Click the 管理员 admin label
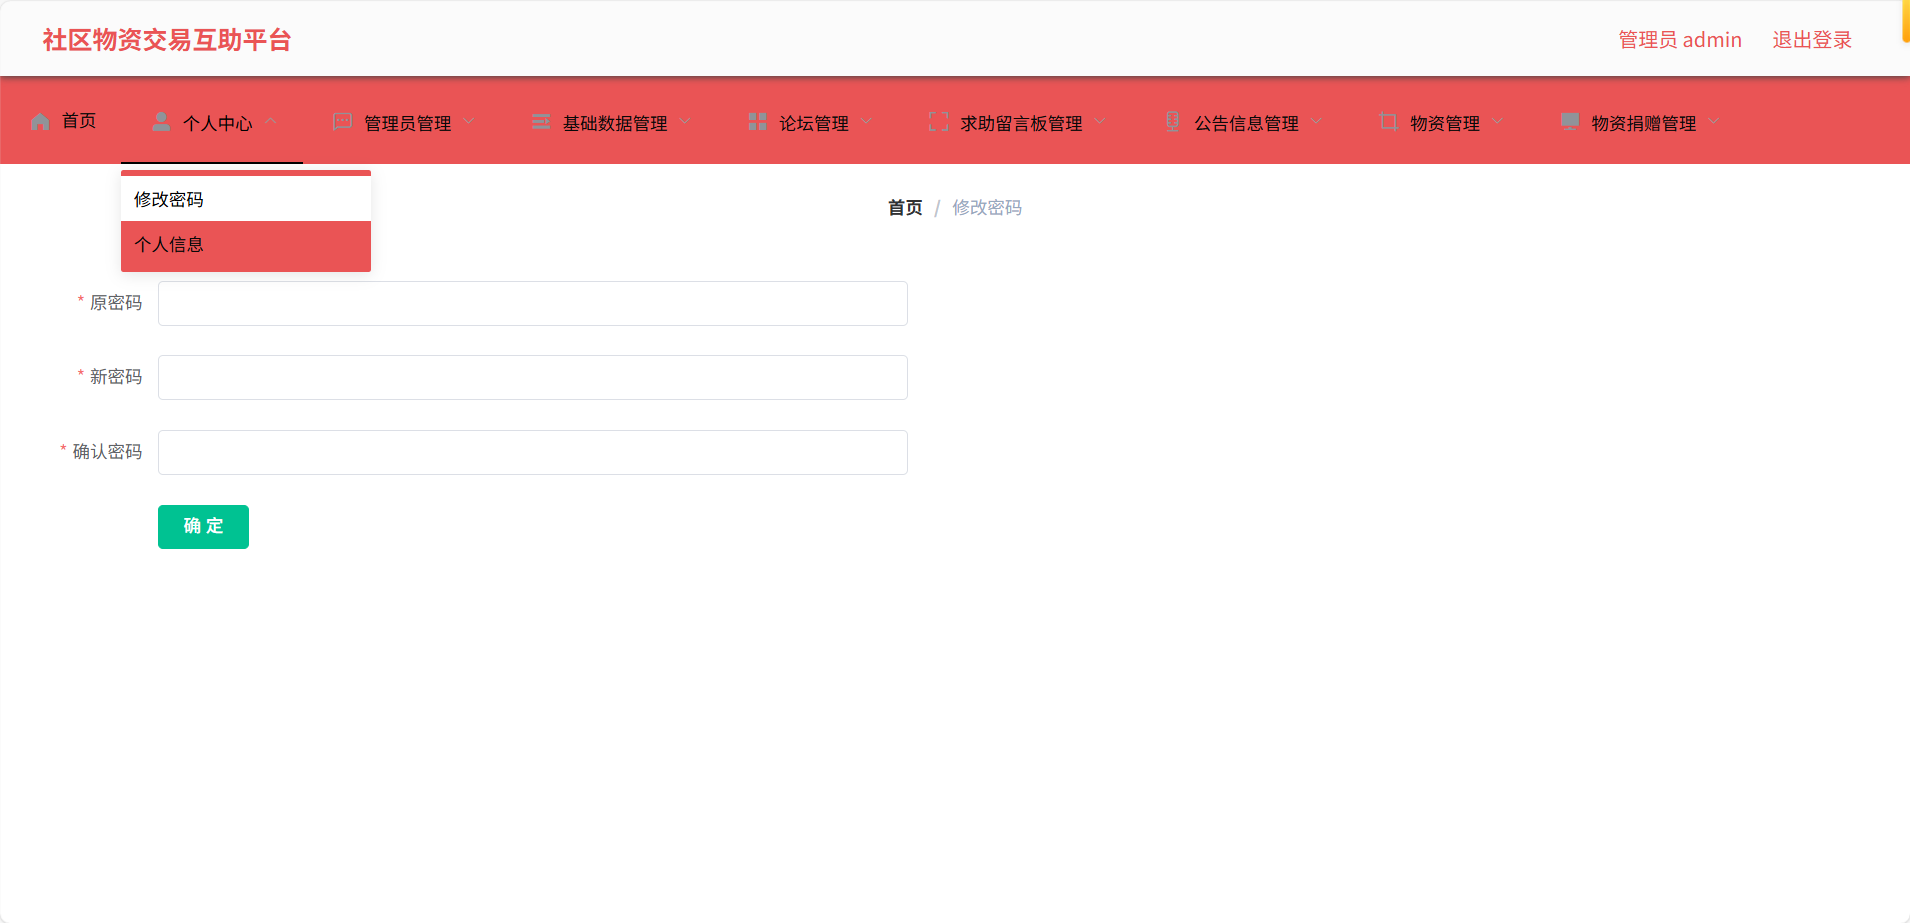 coord(1680,40)
